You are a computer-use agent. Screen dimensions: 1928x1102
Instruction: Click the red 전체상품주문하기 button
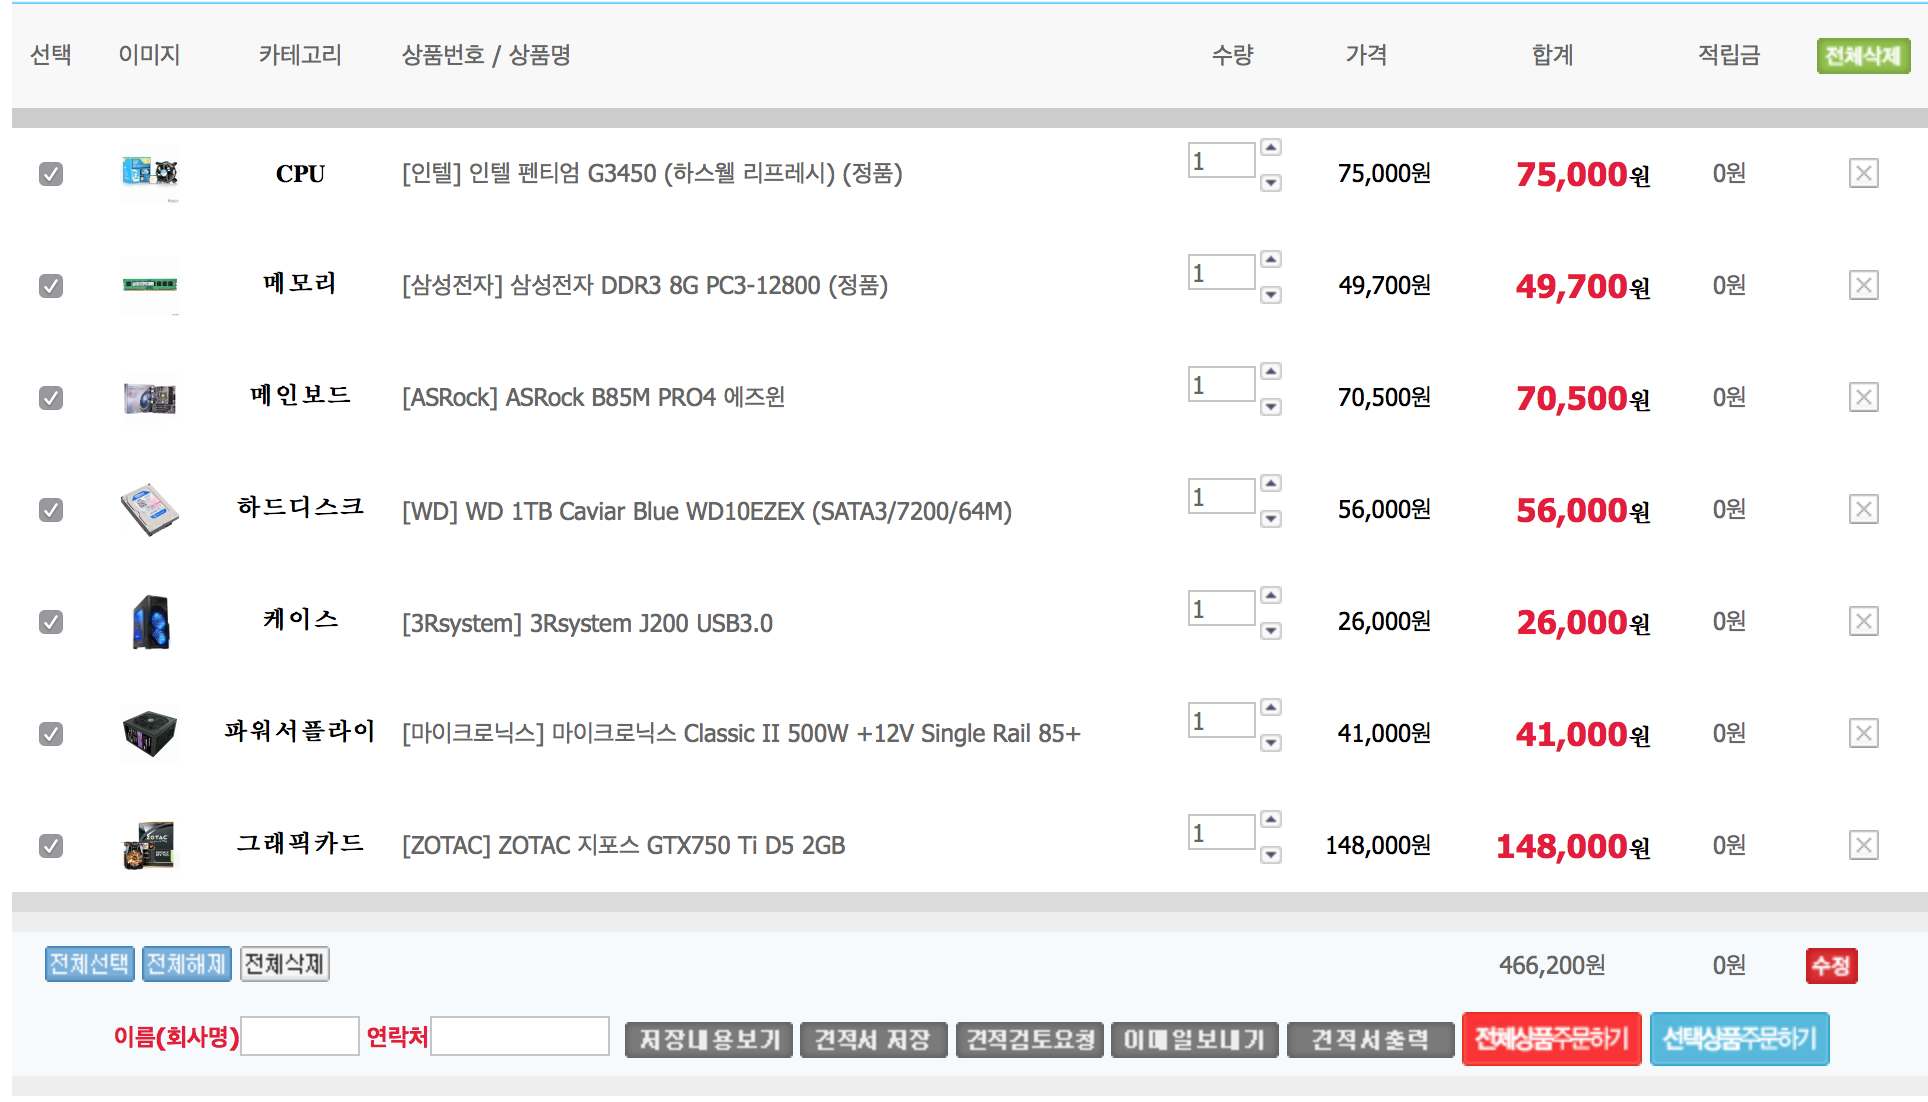point(1551,1039)
